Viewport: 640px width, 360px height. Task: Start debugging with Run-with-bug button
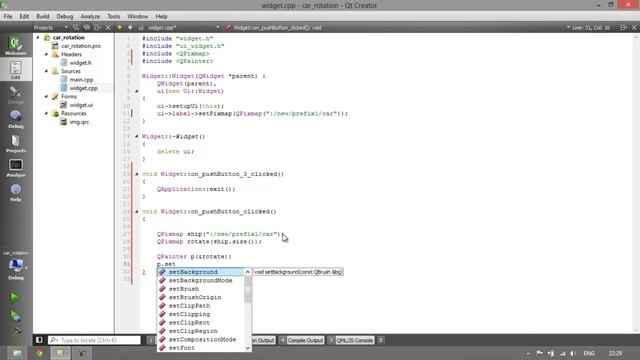[x=15, y=316]
